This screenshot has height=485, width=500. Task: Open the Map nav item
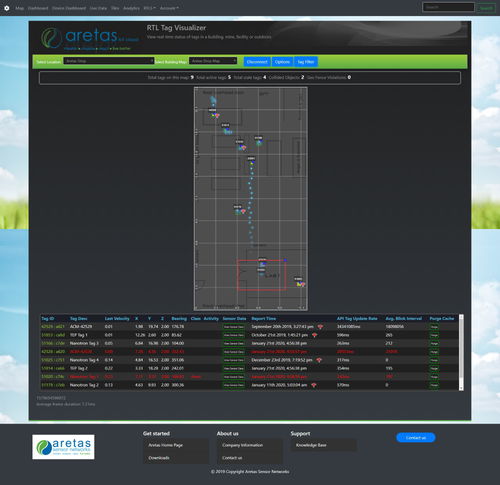coord(20,8)
